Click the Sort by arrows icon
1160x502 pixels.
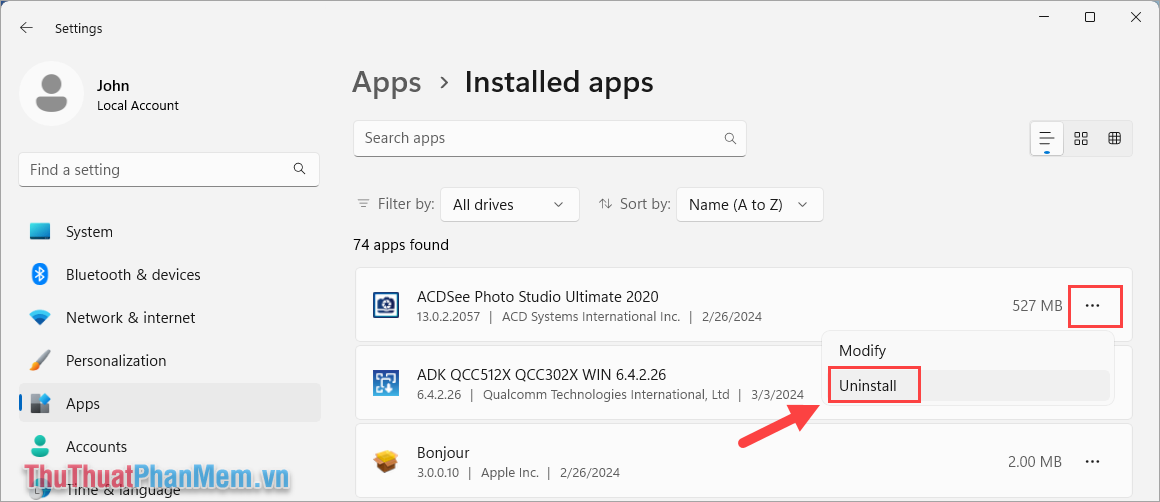(x=606, y=203)
